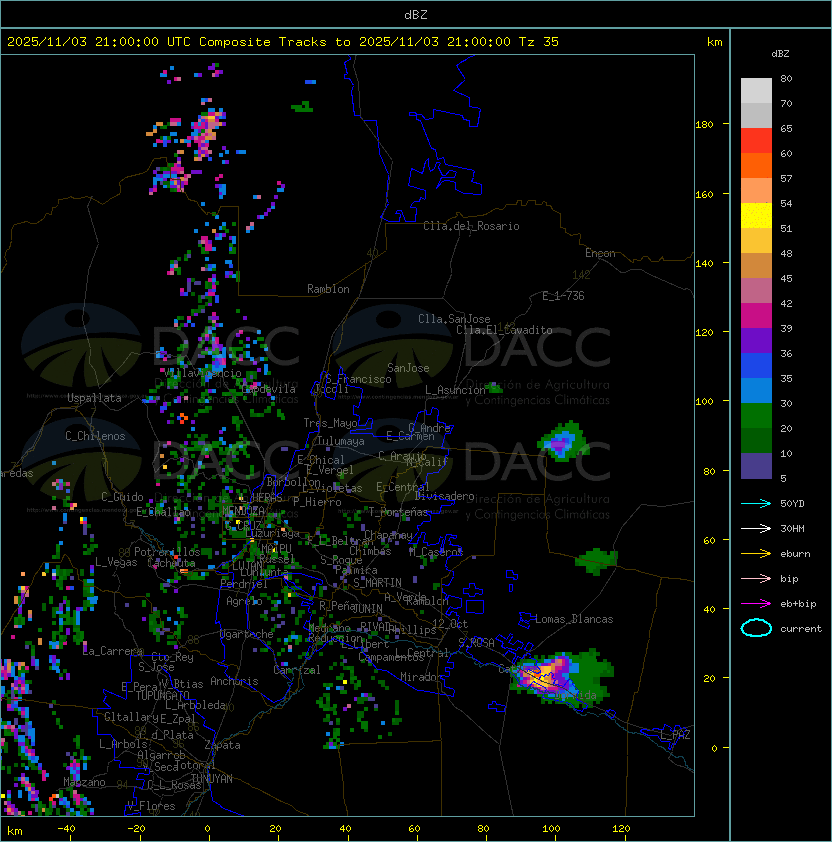Click the 'Mirador' map label
Image resolution: width=832 pixels, height=842 pixels.
[x=422, y=677]
